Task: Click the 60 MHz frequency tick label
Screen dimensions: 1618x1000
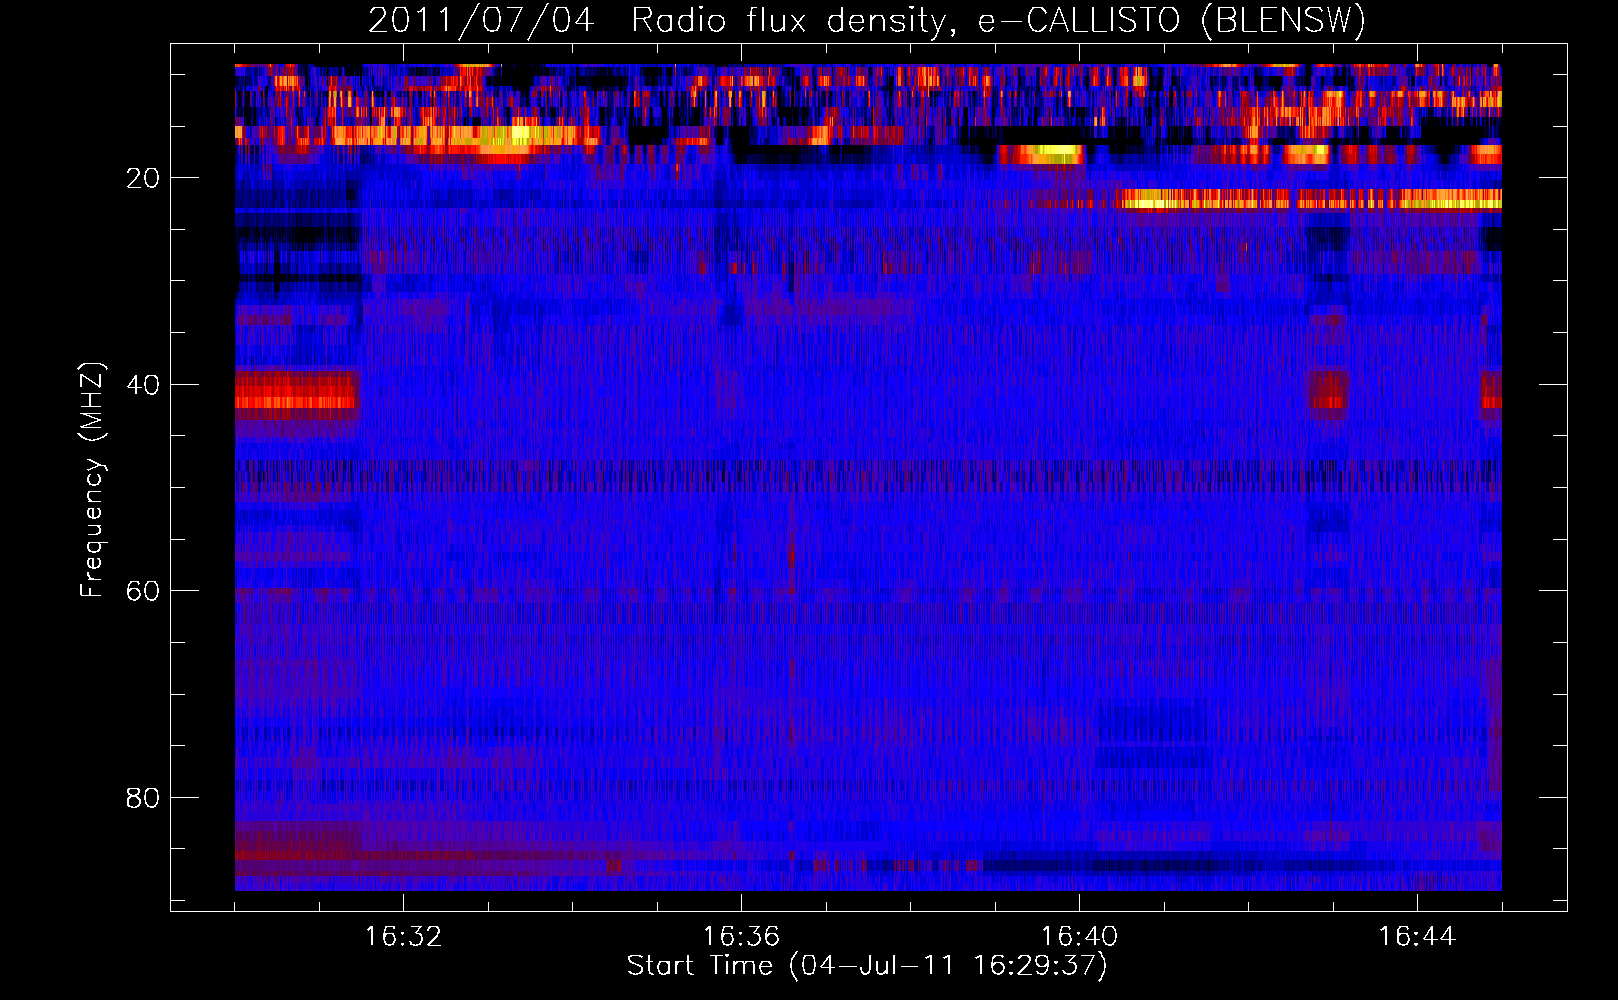Action: click(144, 591)
